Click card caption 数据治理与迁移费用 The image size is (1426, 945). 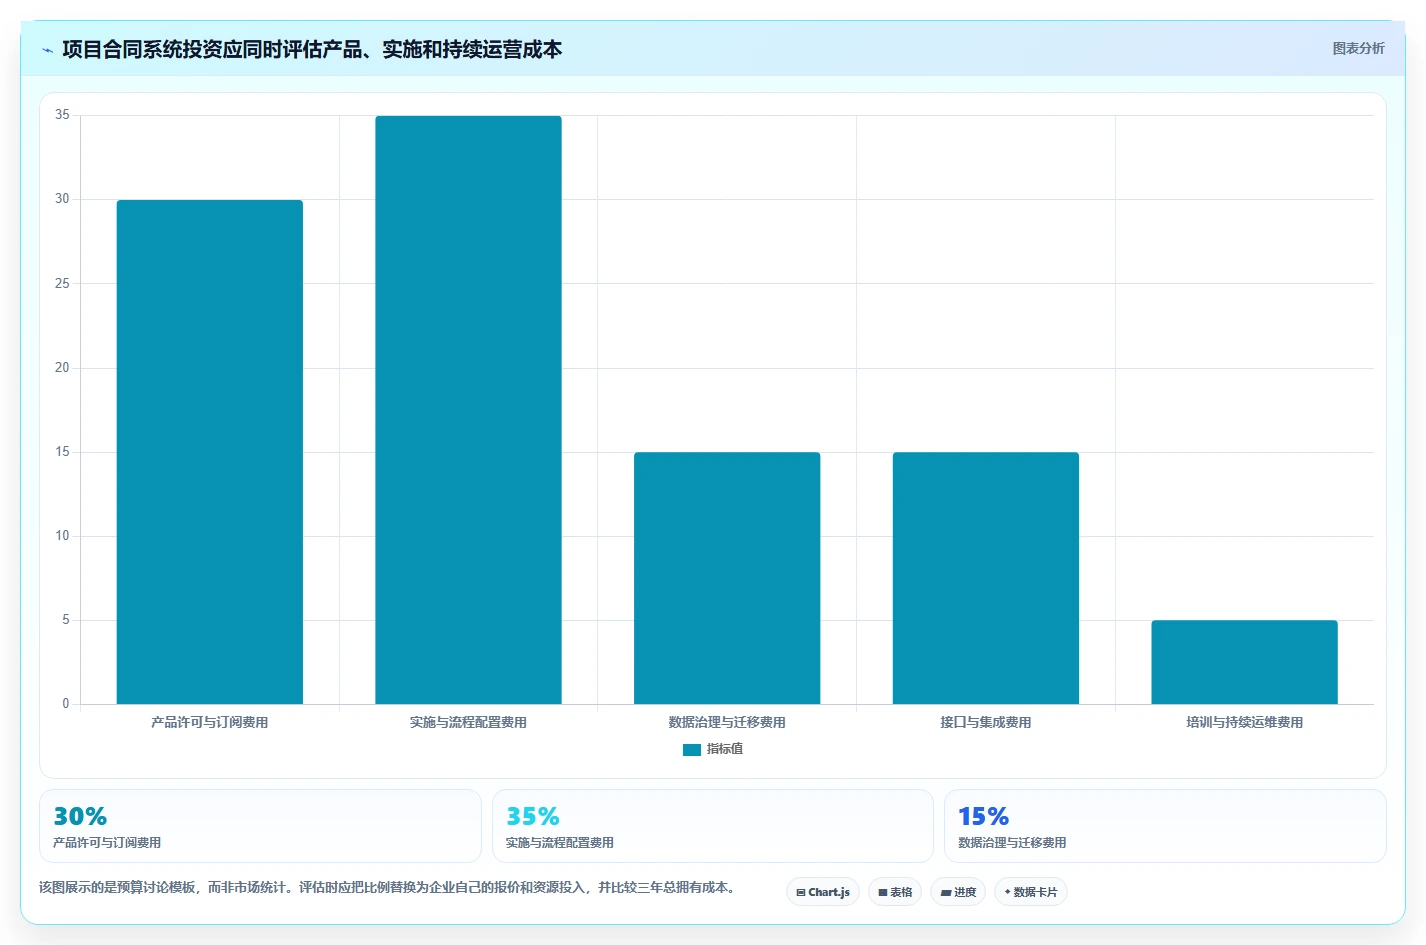1012,843
